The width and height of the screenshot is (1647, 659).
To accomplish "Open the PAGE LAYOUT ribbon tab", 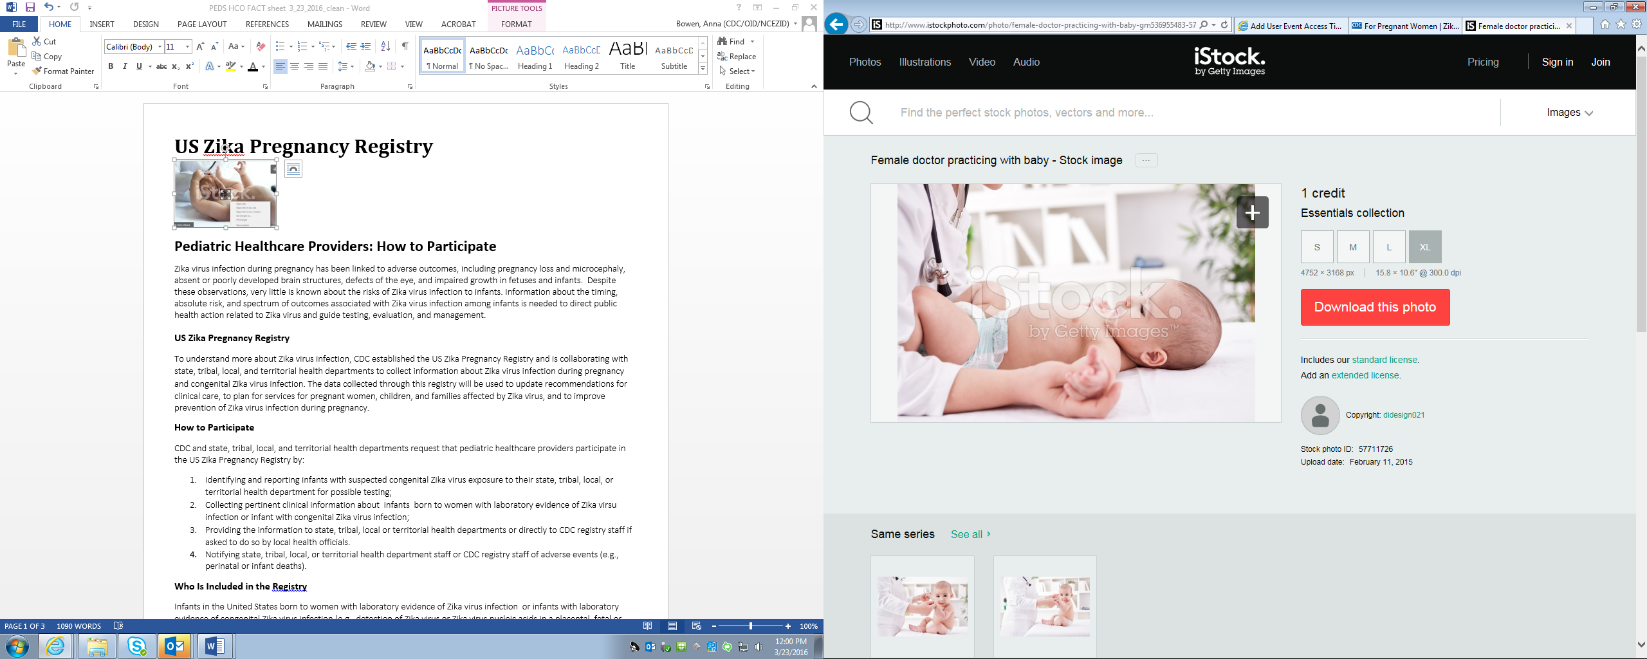I will point(202,24).
